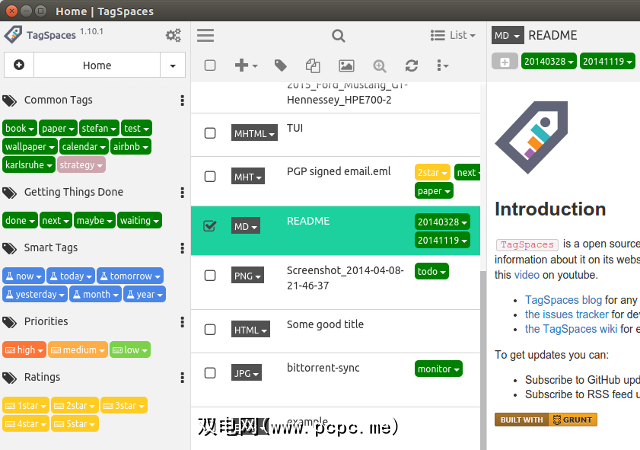The height and width of the screenshot is (450, 640).
Task: Open the List view dropdown
Action: 453,36
